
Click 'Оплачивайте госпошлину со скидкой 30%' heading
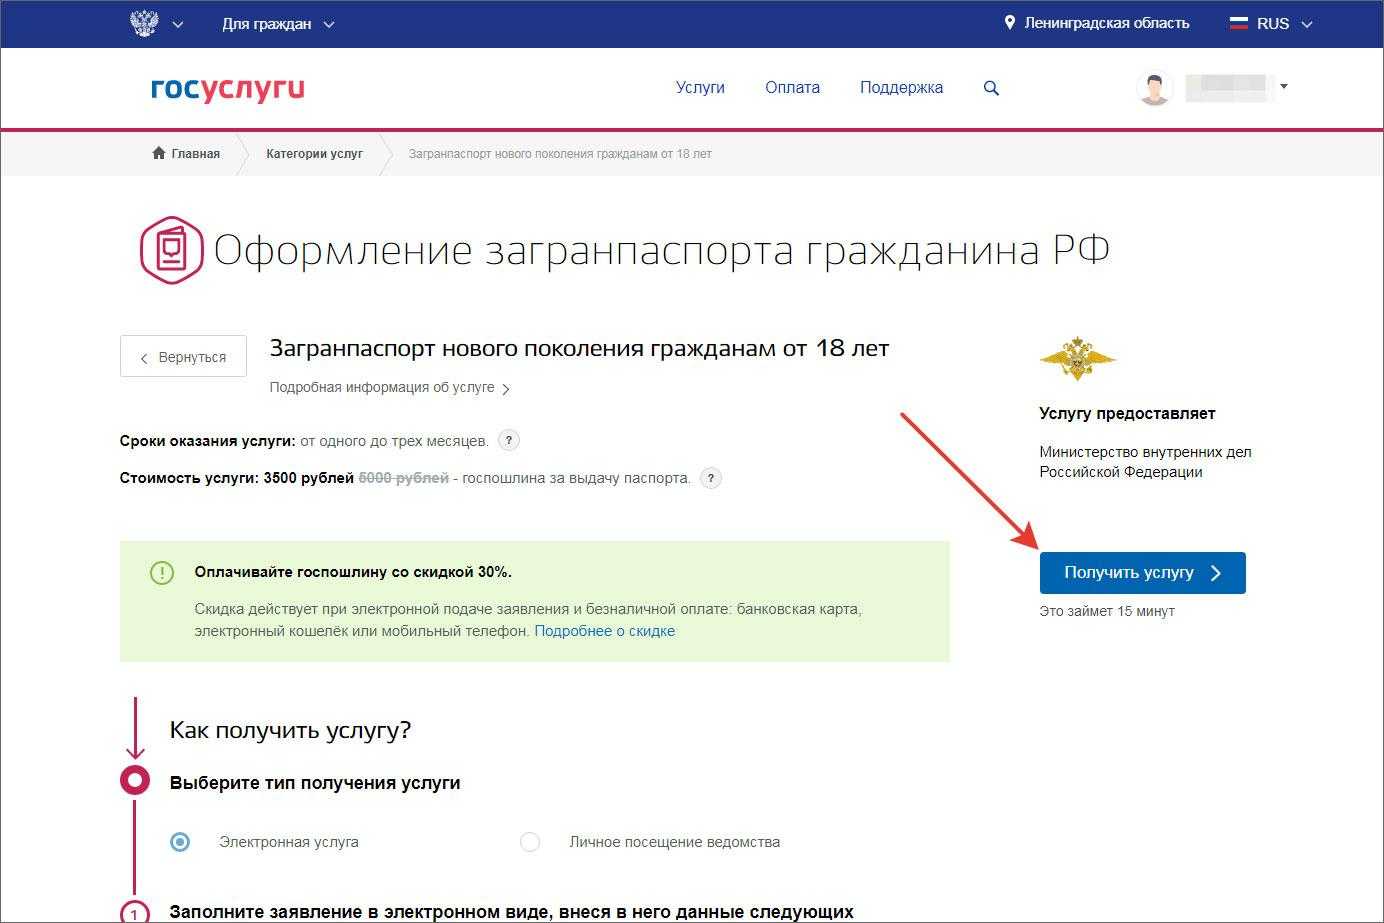[x=353, y=572]
